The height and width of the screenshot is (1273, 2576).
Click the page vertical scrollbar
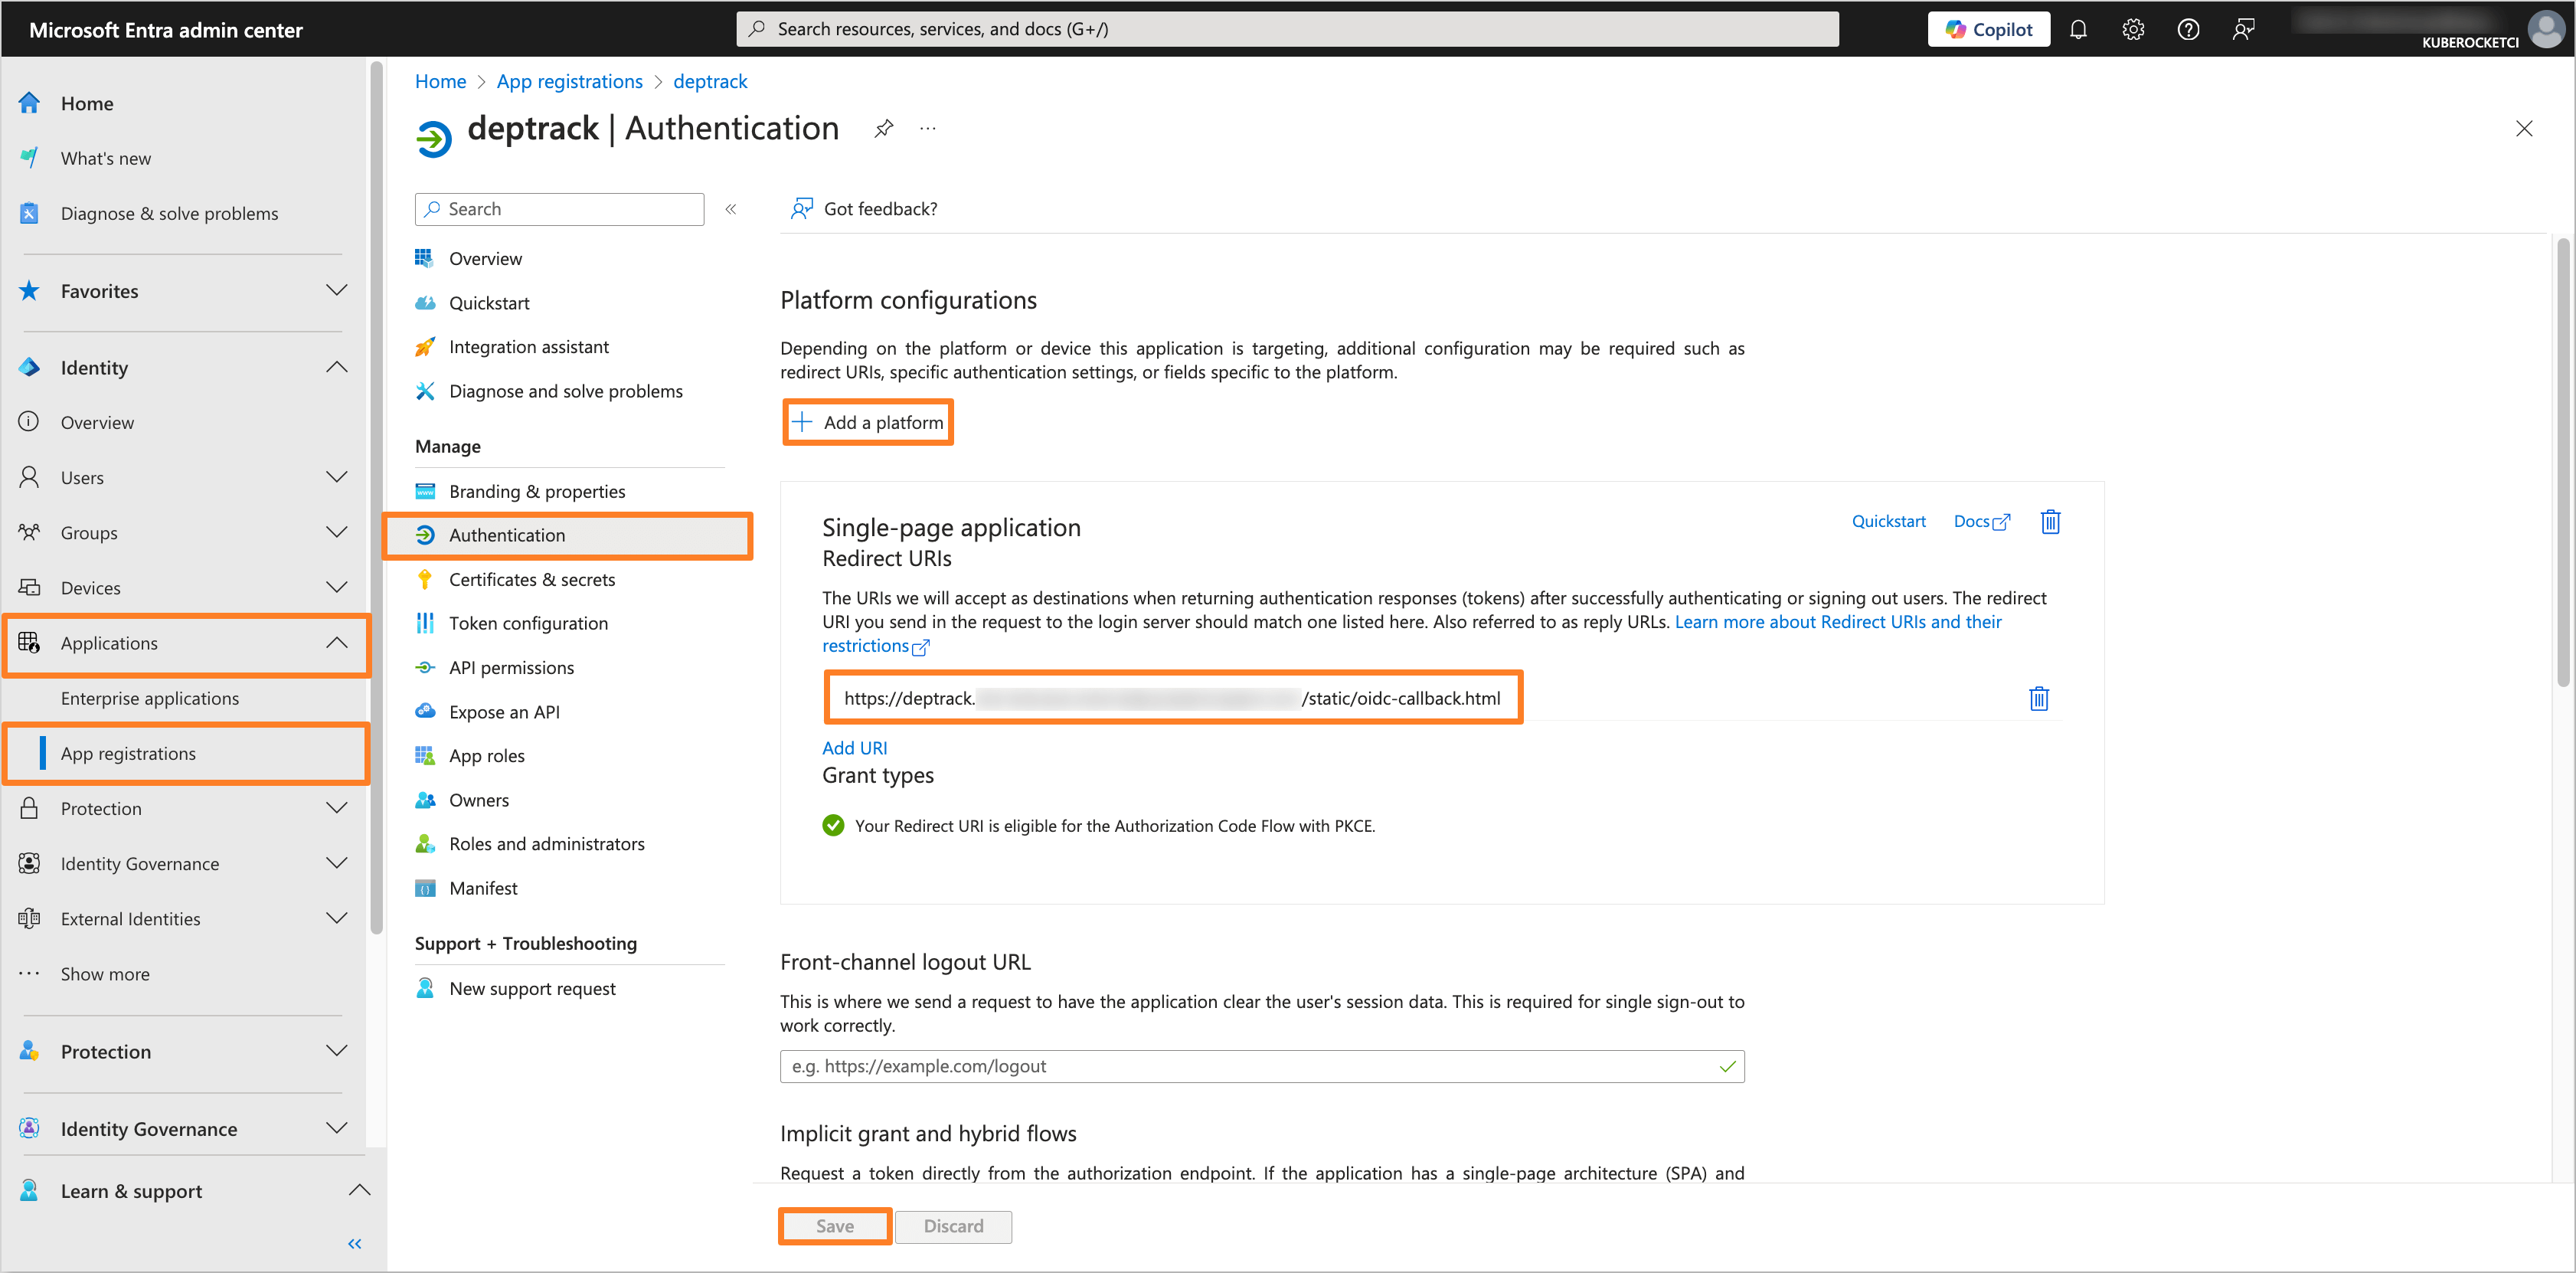tap(2562, 460)
